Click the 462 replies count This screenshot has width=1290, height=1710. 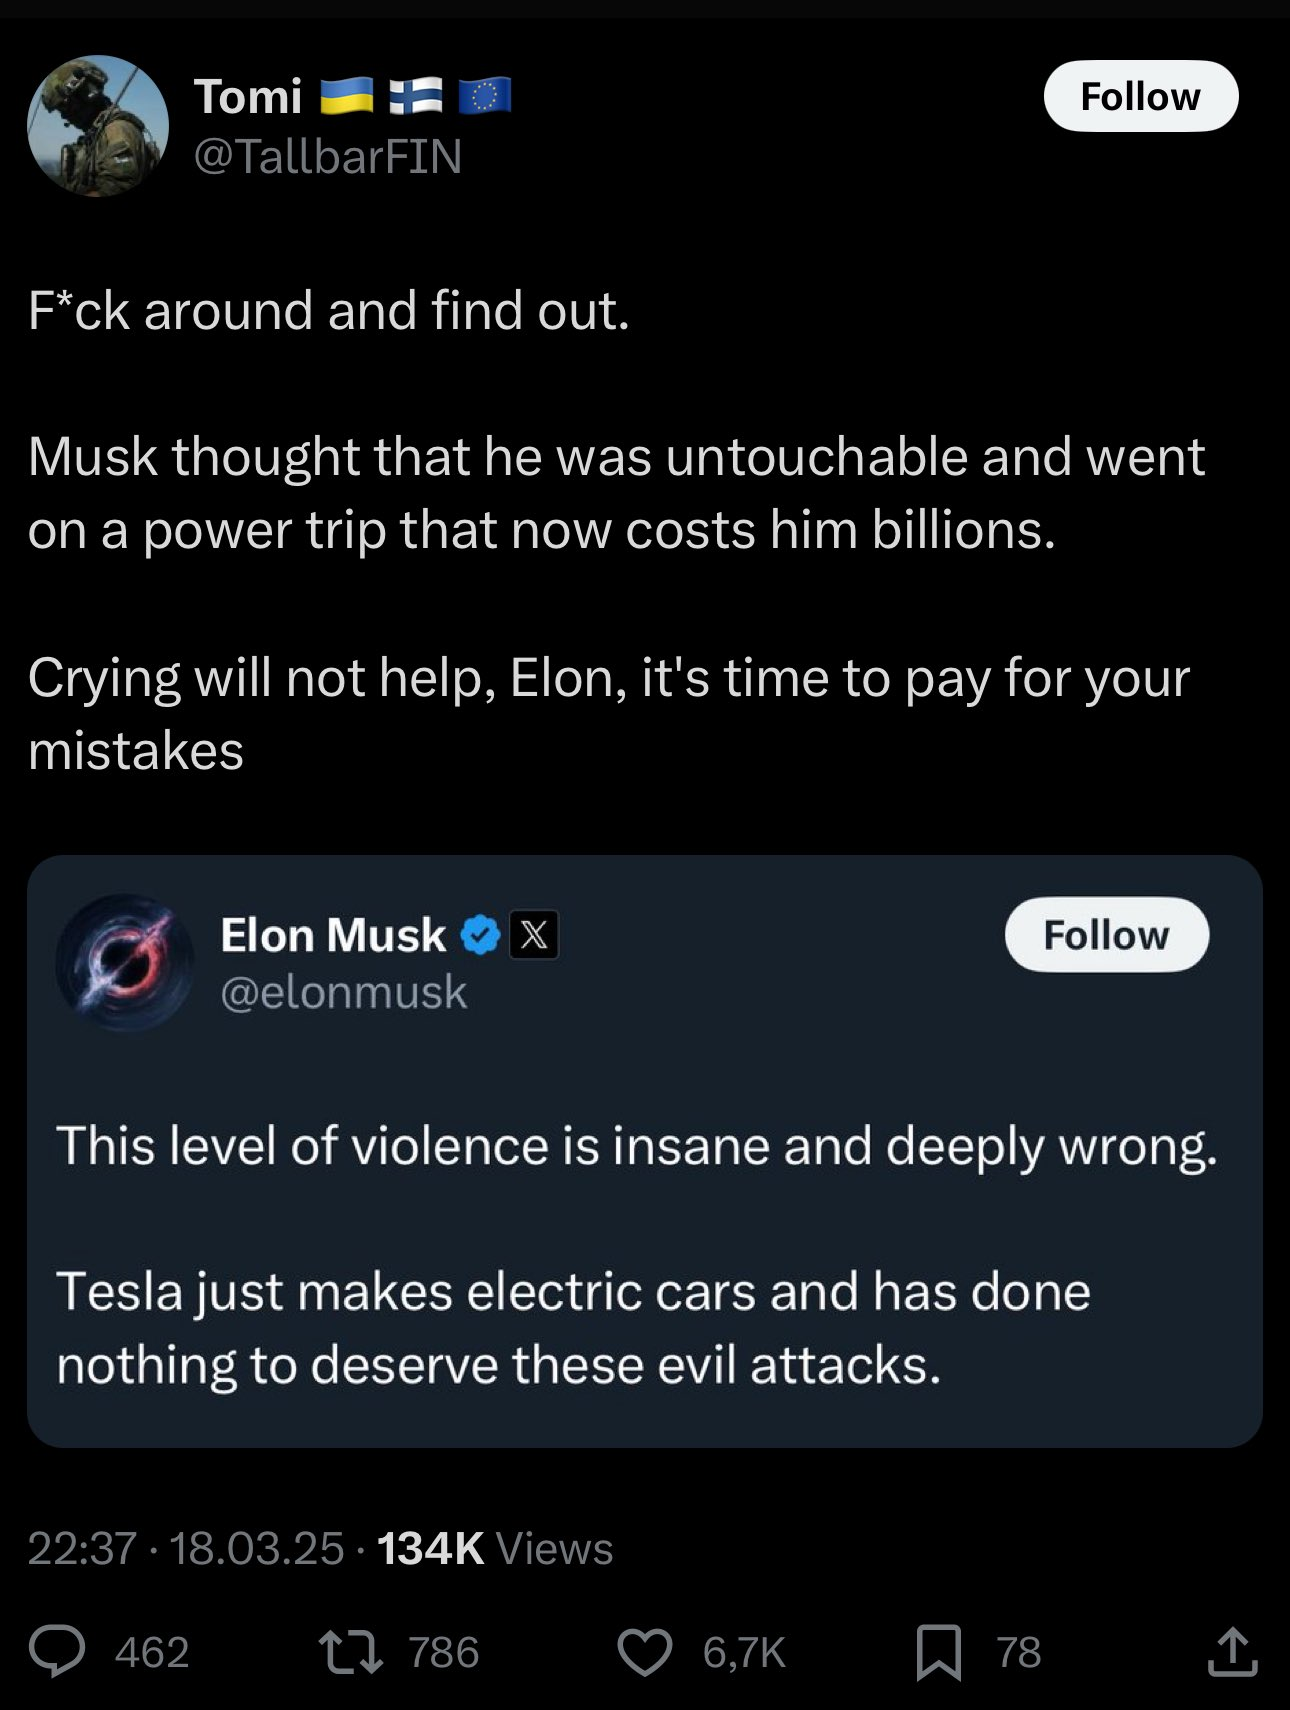[x=152, y=1652]
